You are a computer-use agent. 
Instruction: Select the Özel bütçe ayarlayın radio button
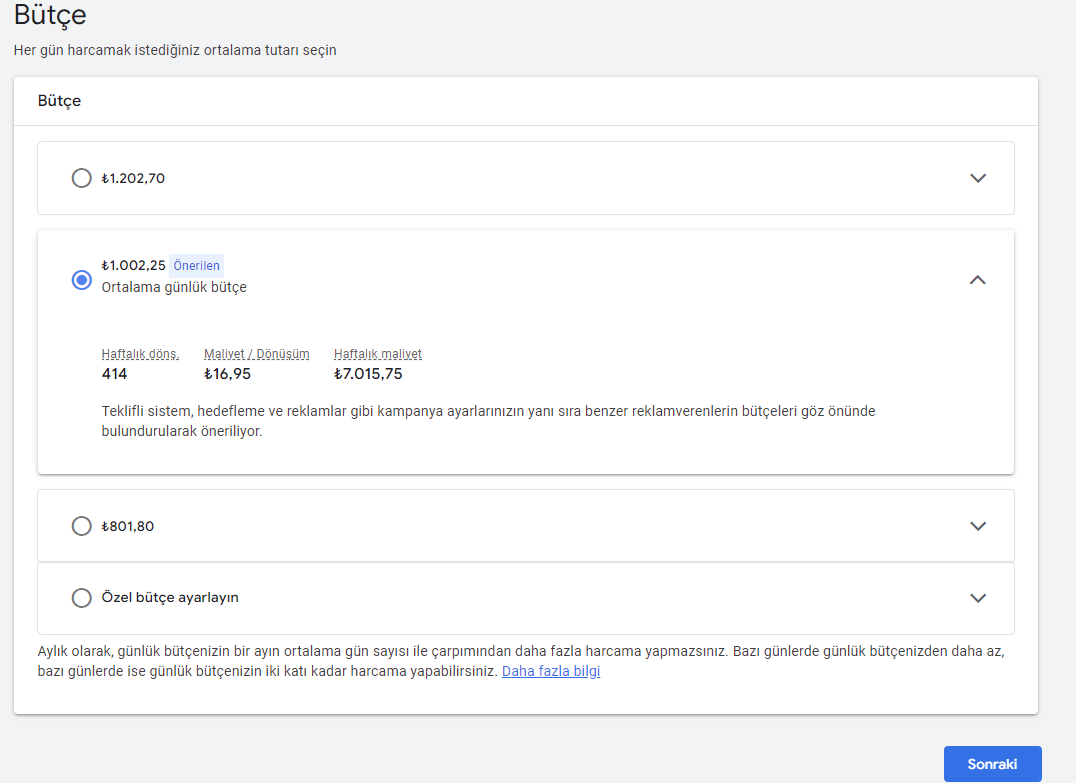[x=82, y=598]
